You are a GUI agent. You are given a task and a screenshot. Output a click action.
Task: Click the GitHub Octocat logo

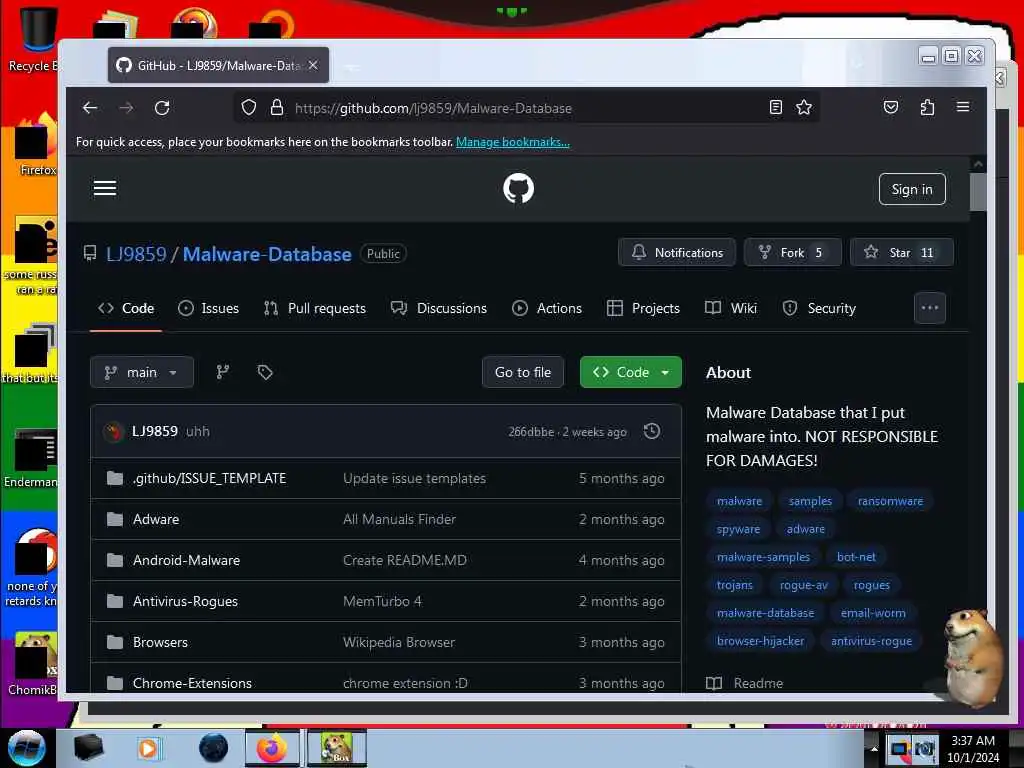click(x=519, y=189)
